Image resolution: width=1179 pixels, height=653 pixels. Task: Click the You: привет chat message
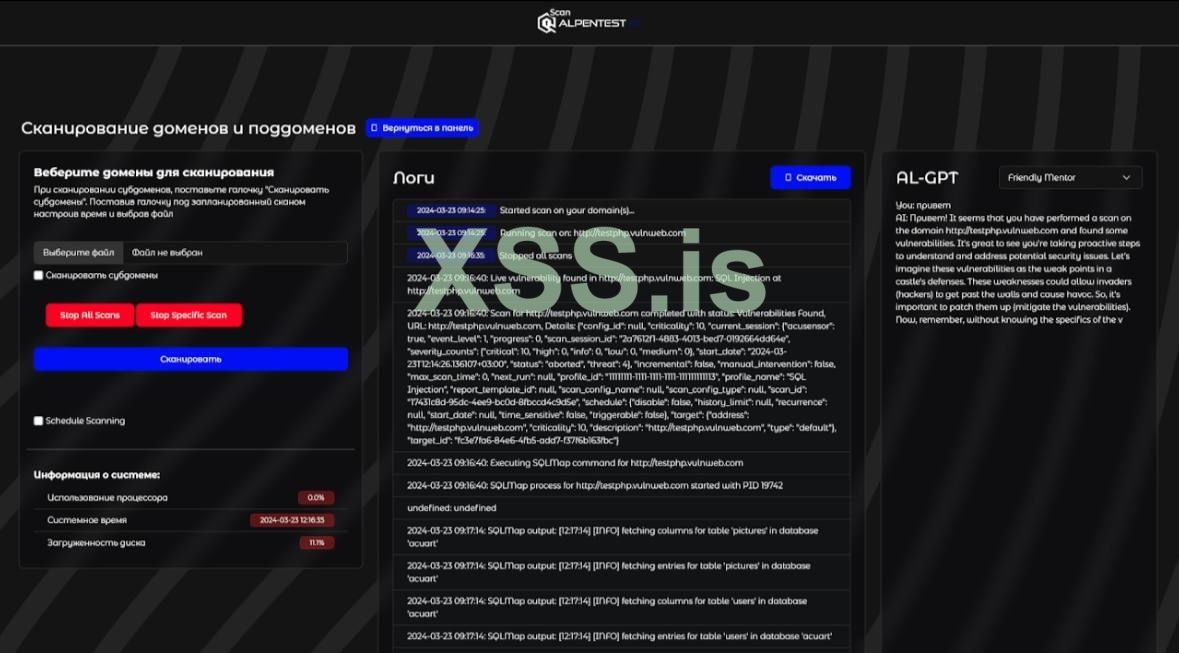point(923,205)
